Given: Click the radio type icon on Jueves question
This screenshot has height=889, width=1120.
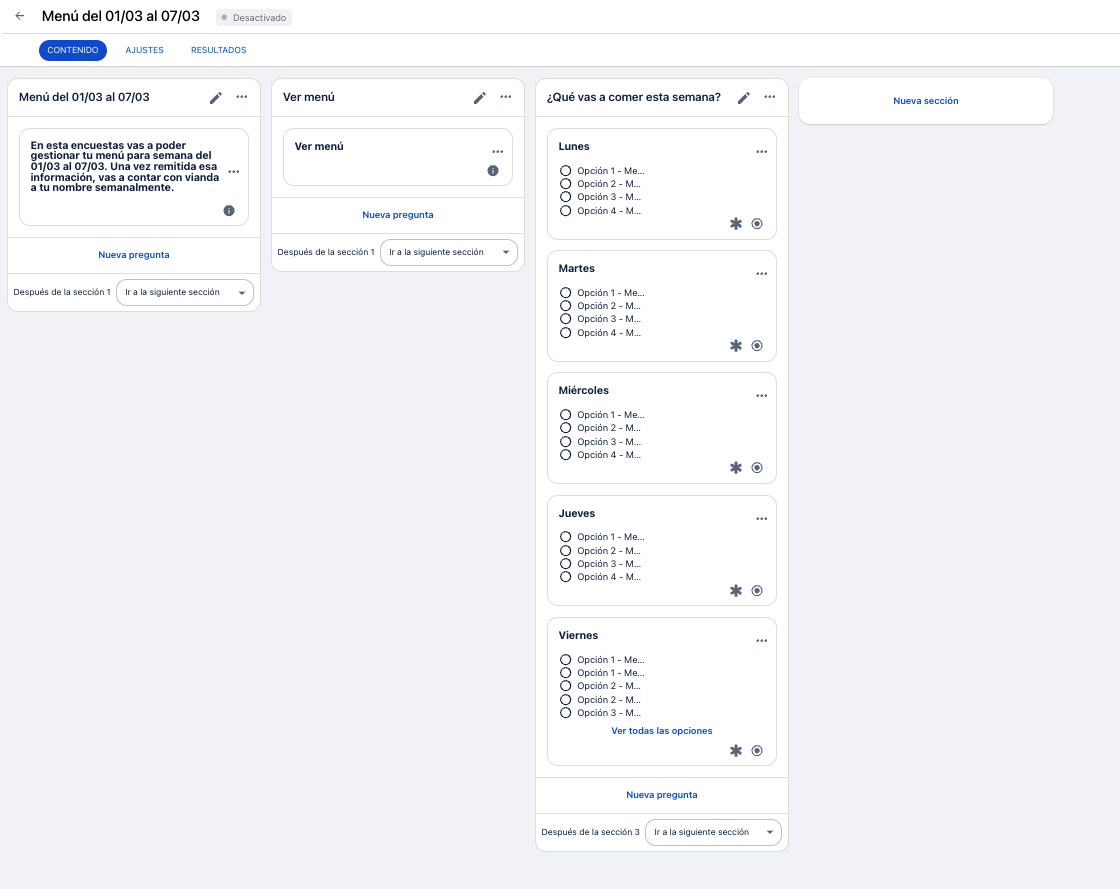Looking at the screenshot, I should [x=757, y=591].
